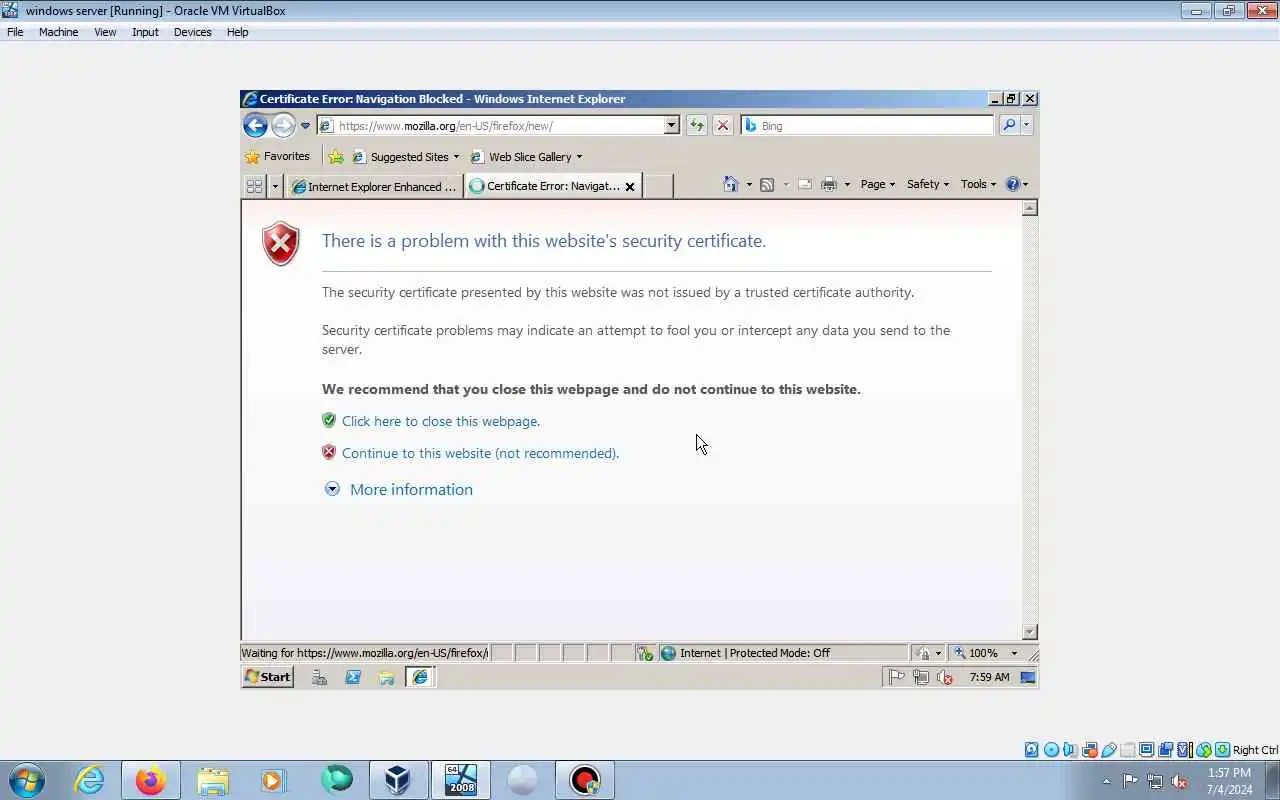
Task: Open Internet Explorer on the host taskbar
Action: tap(90, 780)
